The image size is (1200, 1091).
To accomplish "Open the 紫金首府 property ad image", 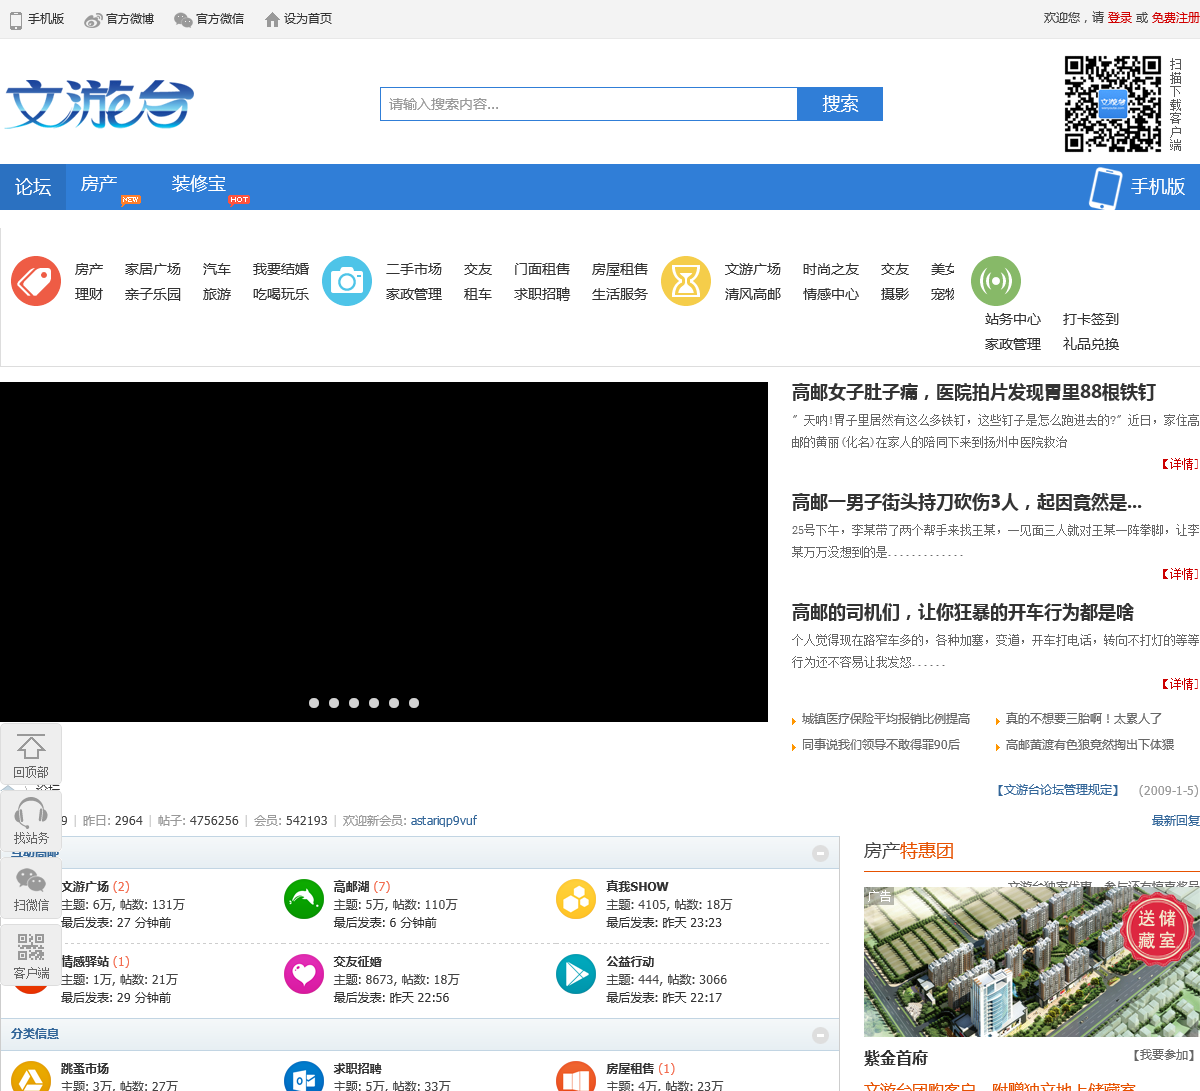I will [x=1032, y=962].
